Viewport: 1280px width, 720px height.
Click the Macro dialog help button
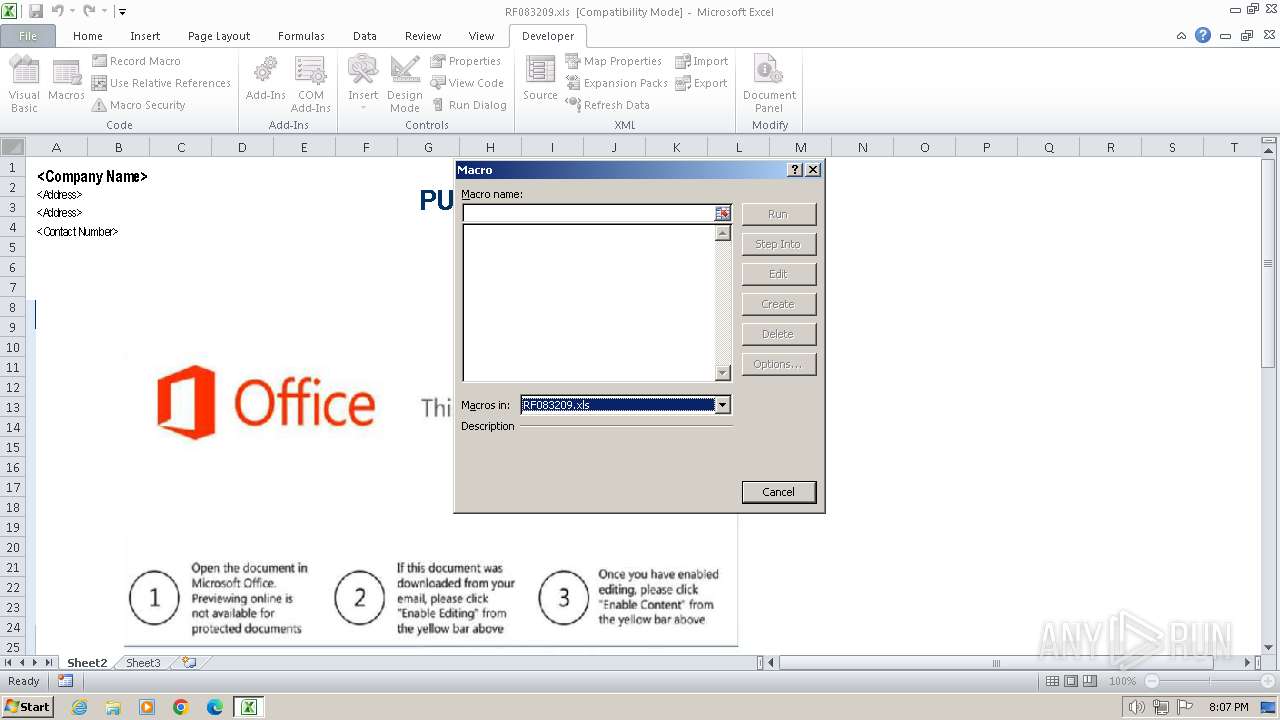(795, 170)
